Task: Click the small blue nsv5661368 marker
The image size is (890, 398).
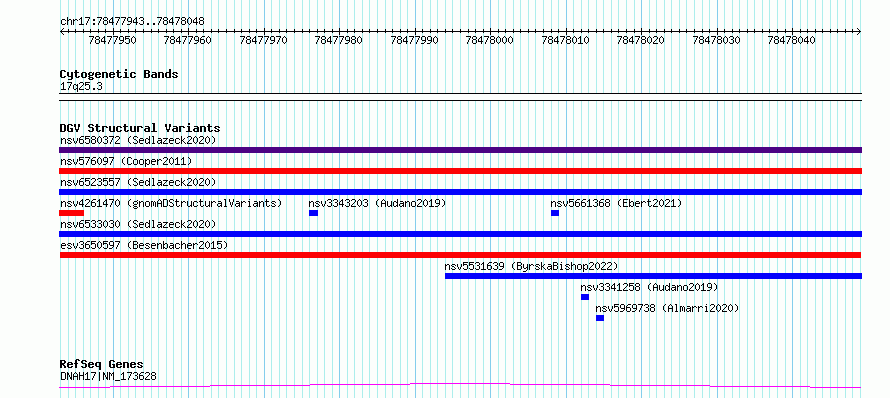Action: point(555,213)
